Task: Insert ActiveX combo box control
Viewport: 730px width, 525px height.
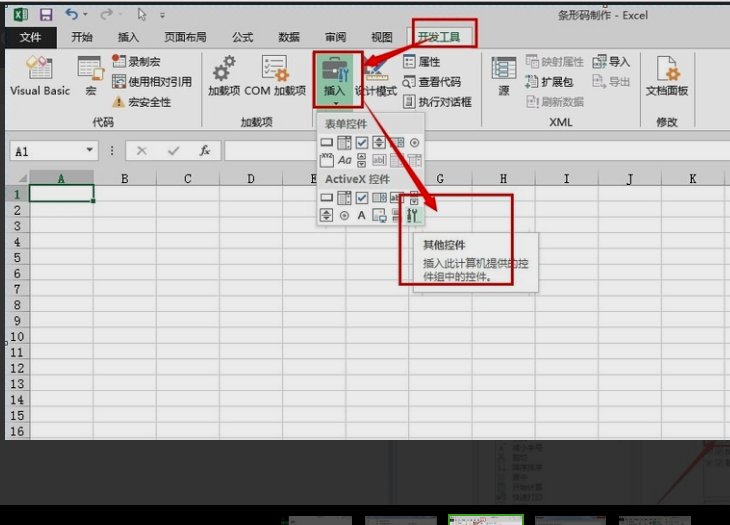Action: click(344, 198)
